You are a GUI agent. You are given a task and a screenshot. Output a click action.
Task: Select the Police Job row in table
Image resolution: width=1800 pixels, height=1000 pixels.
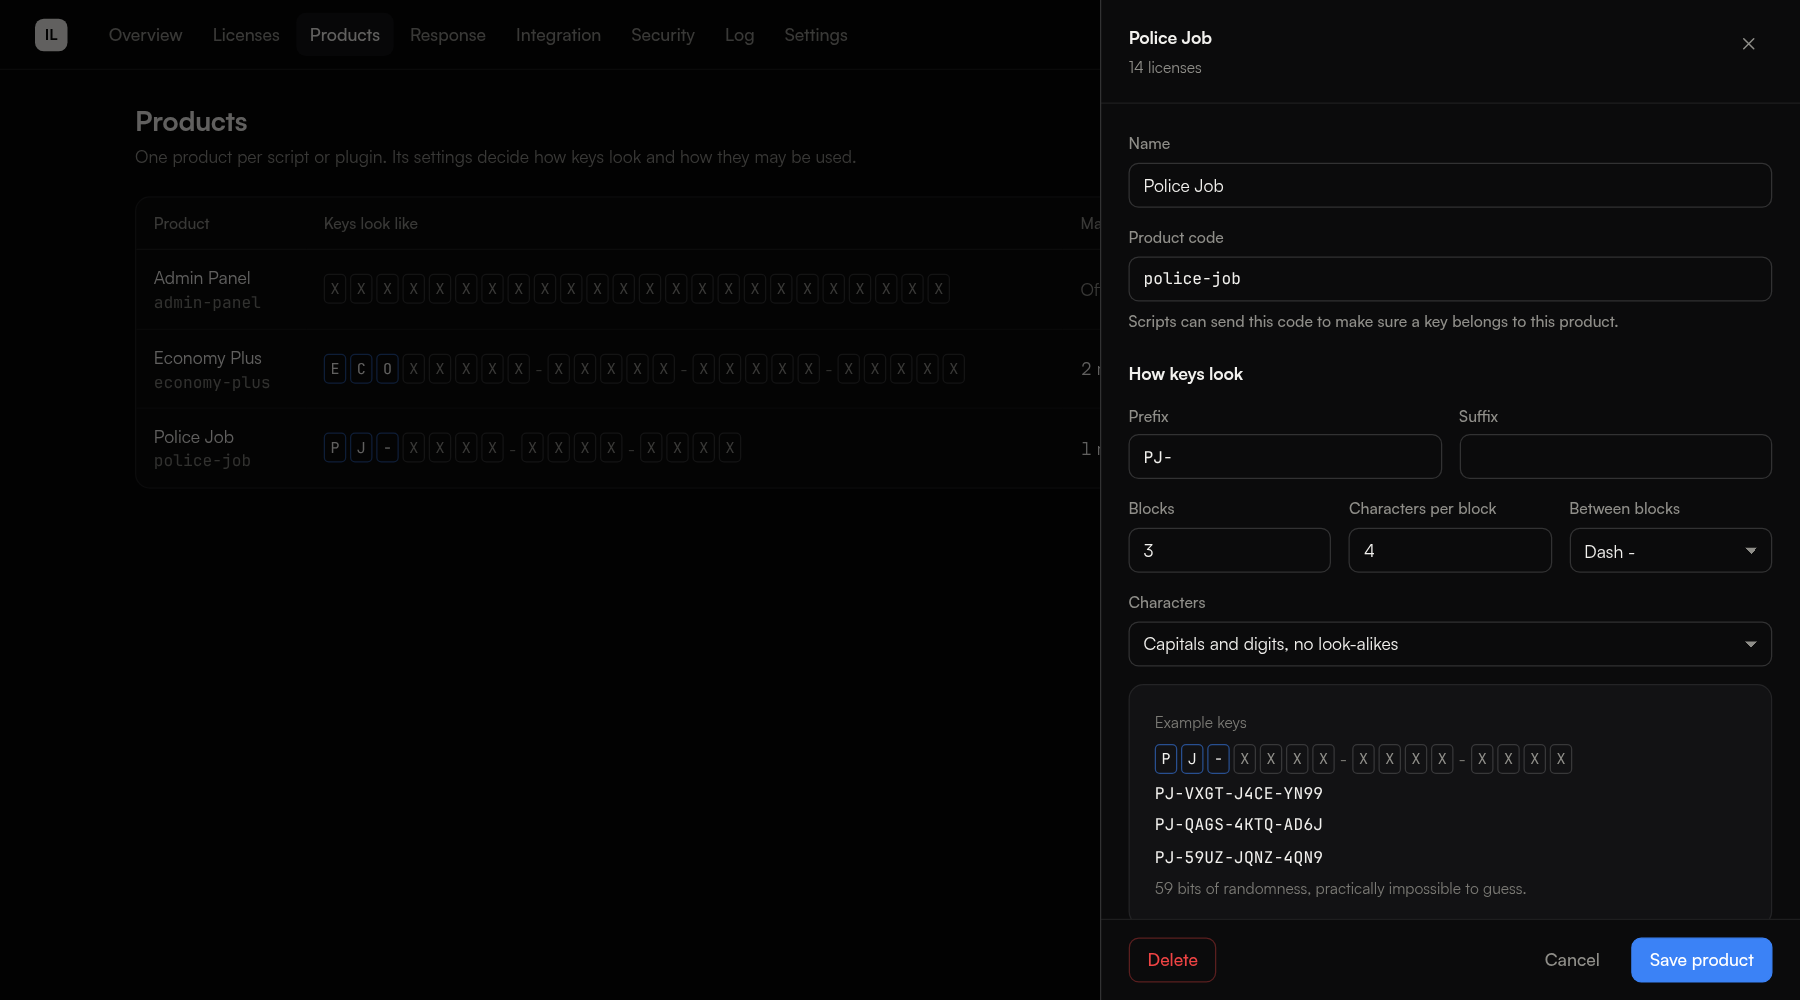(618, 448)
